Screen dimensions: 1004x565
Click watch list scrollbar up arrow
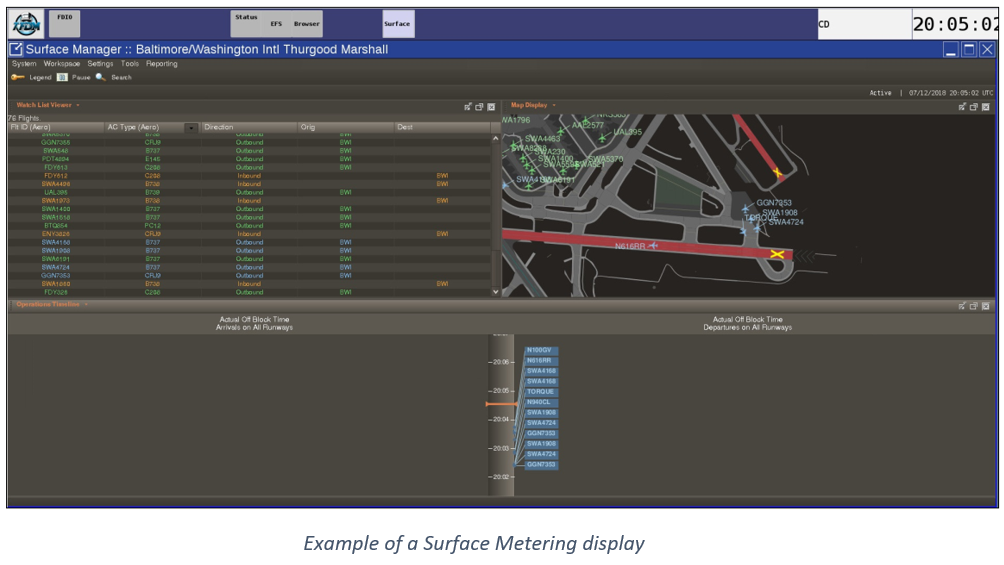pyautogui.click(x=495, y=138)
